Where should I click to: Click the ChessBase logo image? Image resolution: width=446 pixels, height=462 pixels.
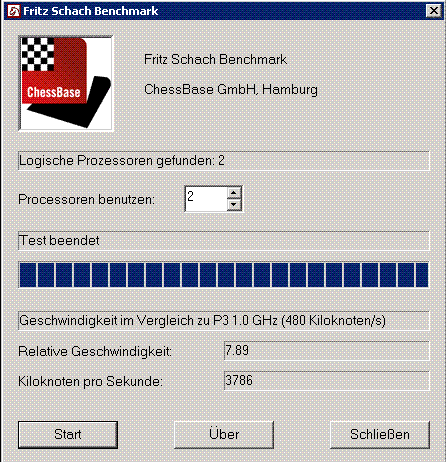pyautogui.click(x=66, y=83)
